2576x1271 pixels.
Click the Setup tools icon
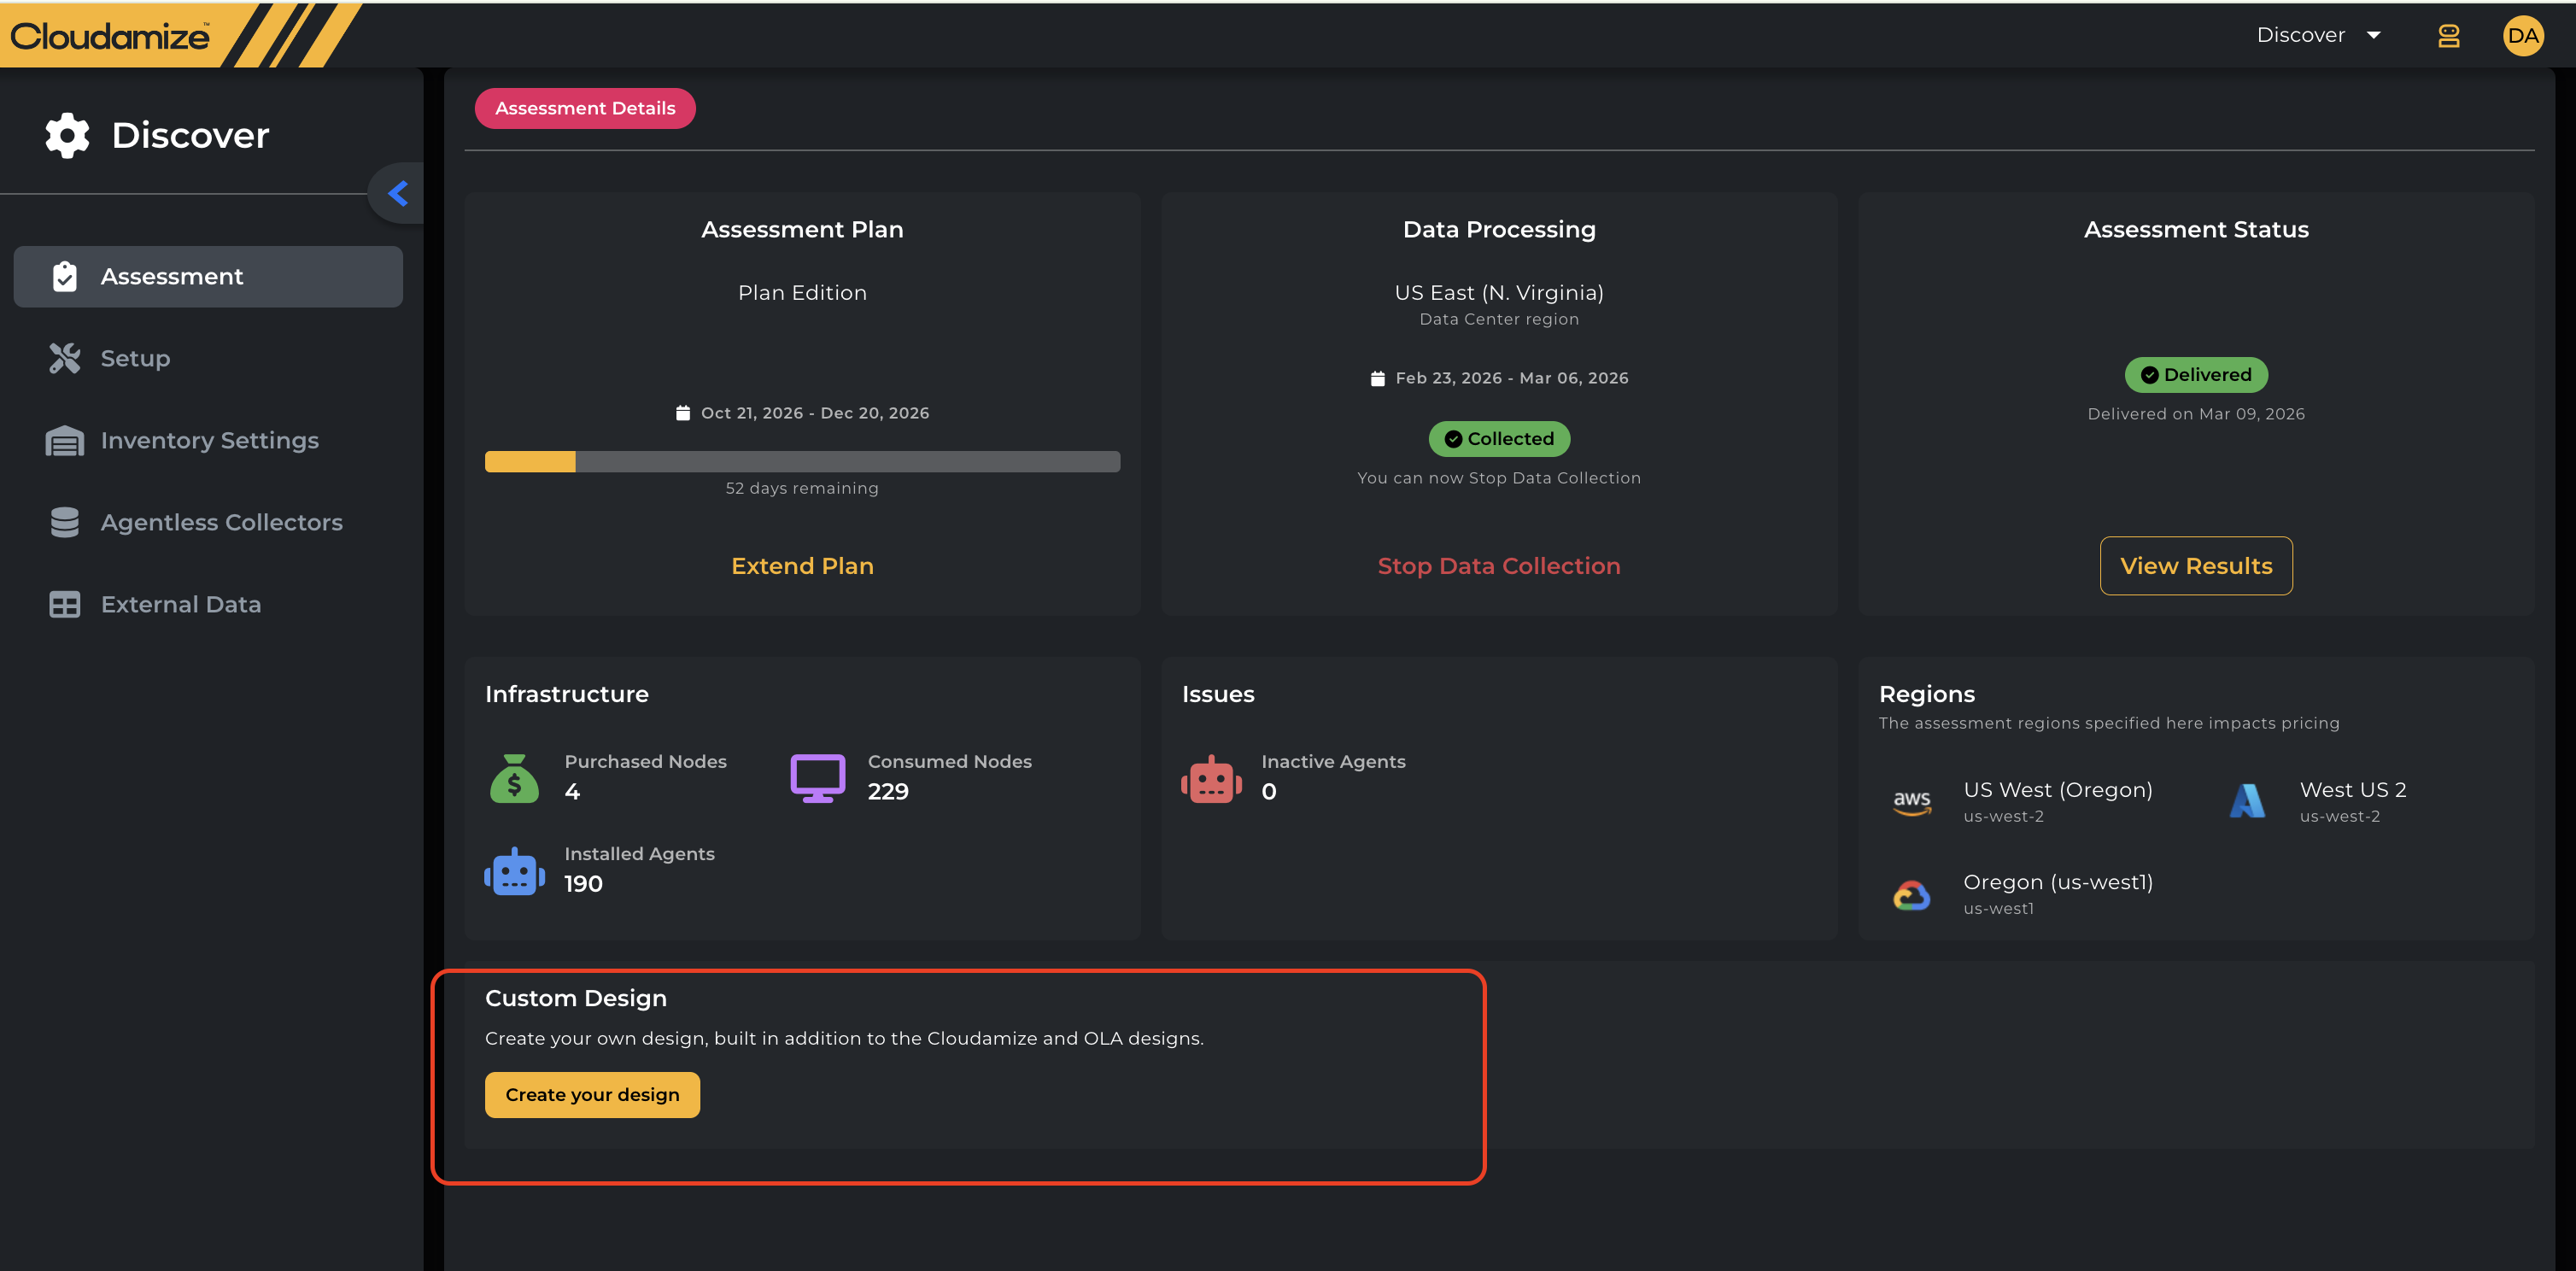point(65,358)
